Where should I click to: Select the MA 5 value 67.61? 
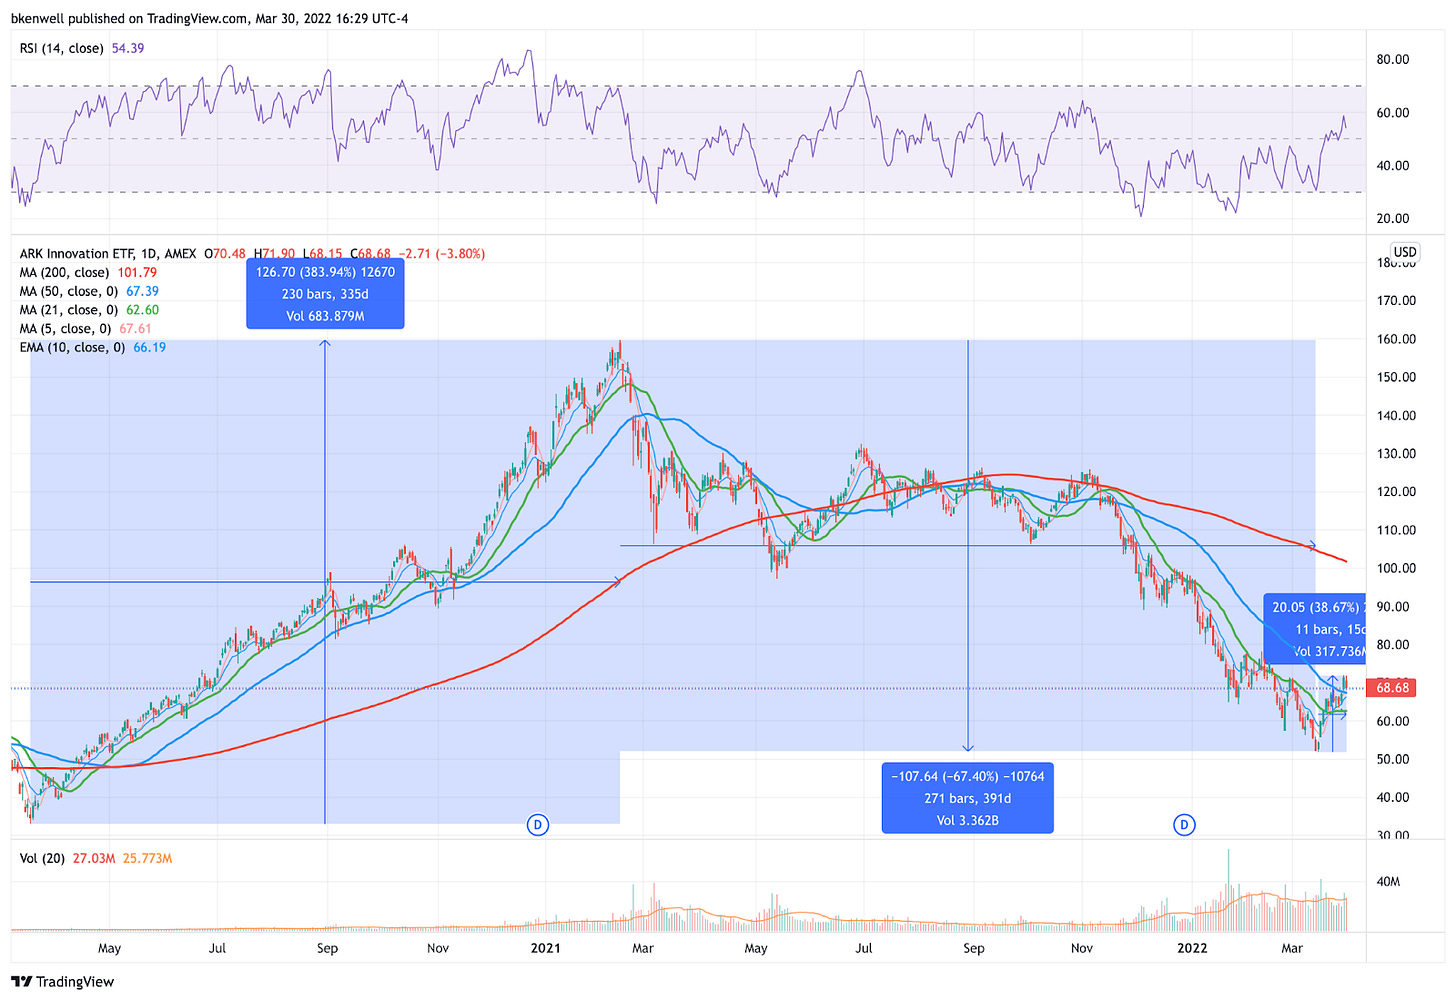coord(135,328)
